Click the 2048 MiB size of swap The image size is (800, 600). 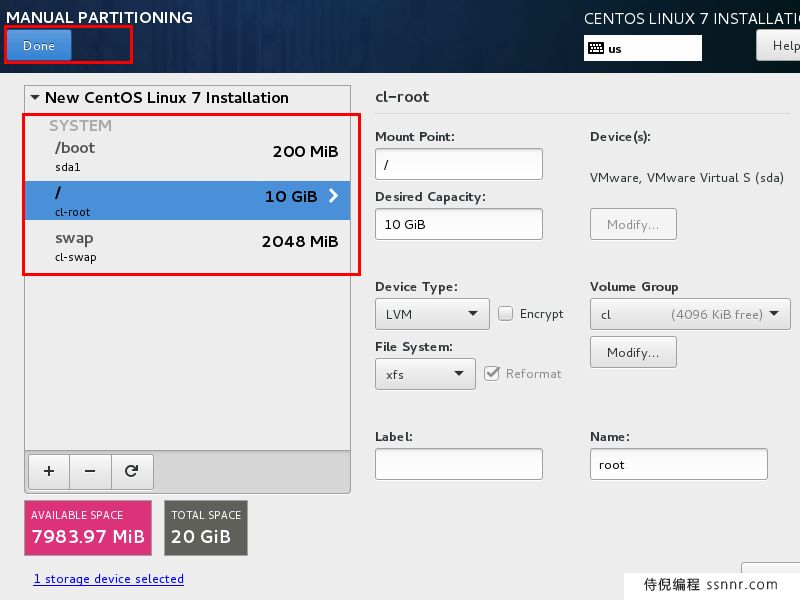pyautogui.click(x=300, y=241)
